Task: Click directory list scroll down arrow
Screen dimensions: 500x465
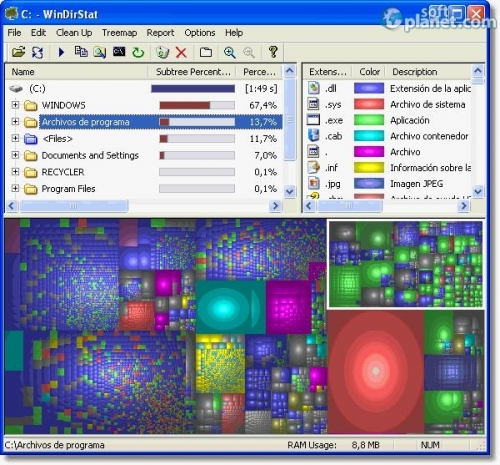Action: [x=289, y=192]
